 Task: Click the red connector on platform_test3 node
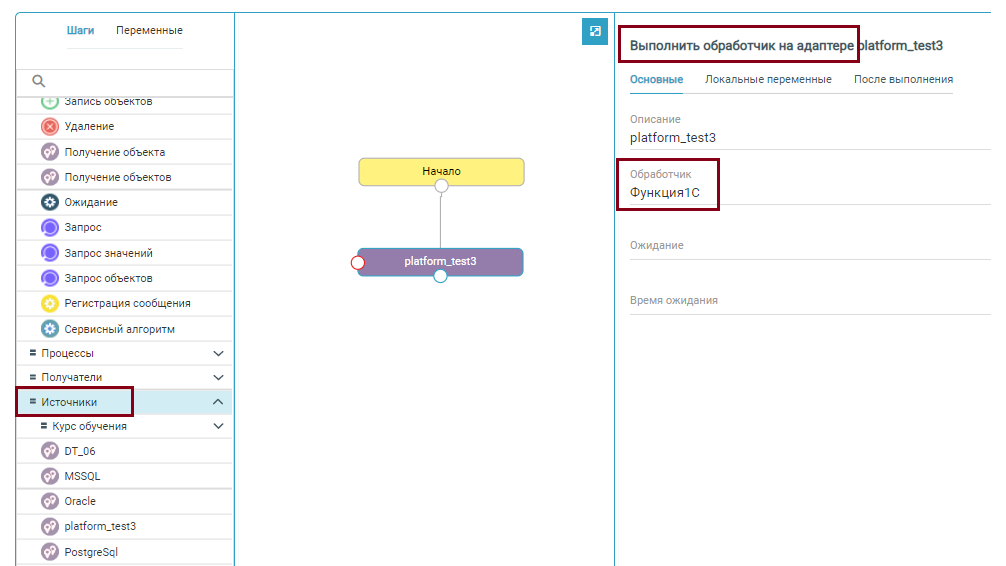tap(358, 263)
